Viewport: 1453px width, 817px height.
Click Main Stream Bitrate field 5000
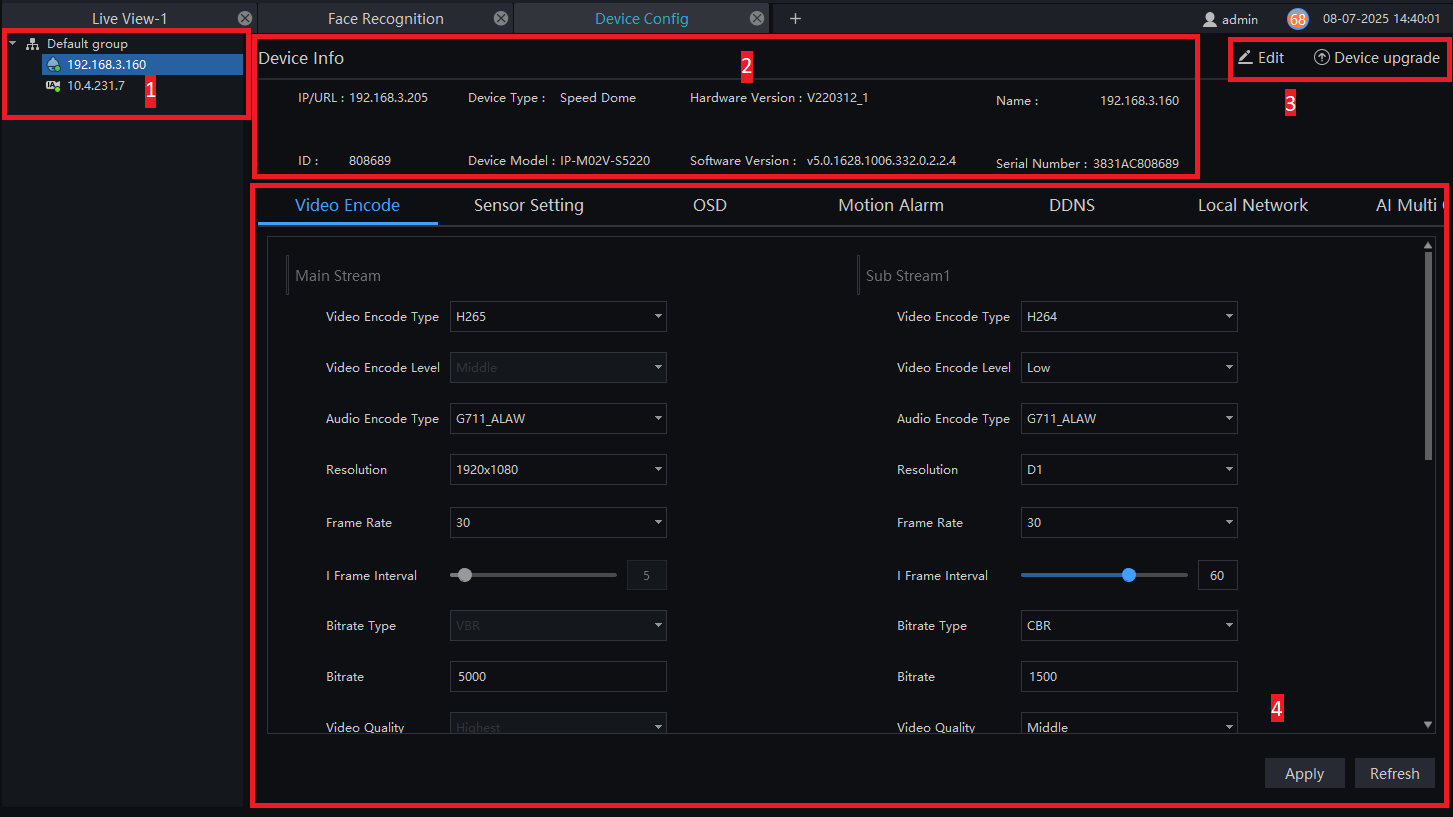click(558, 677)
